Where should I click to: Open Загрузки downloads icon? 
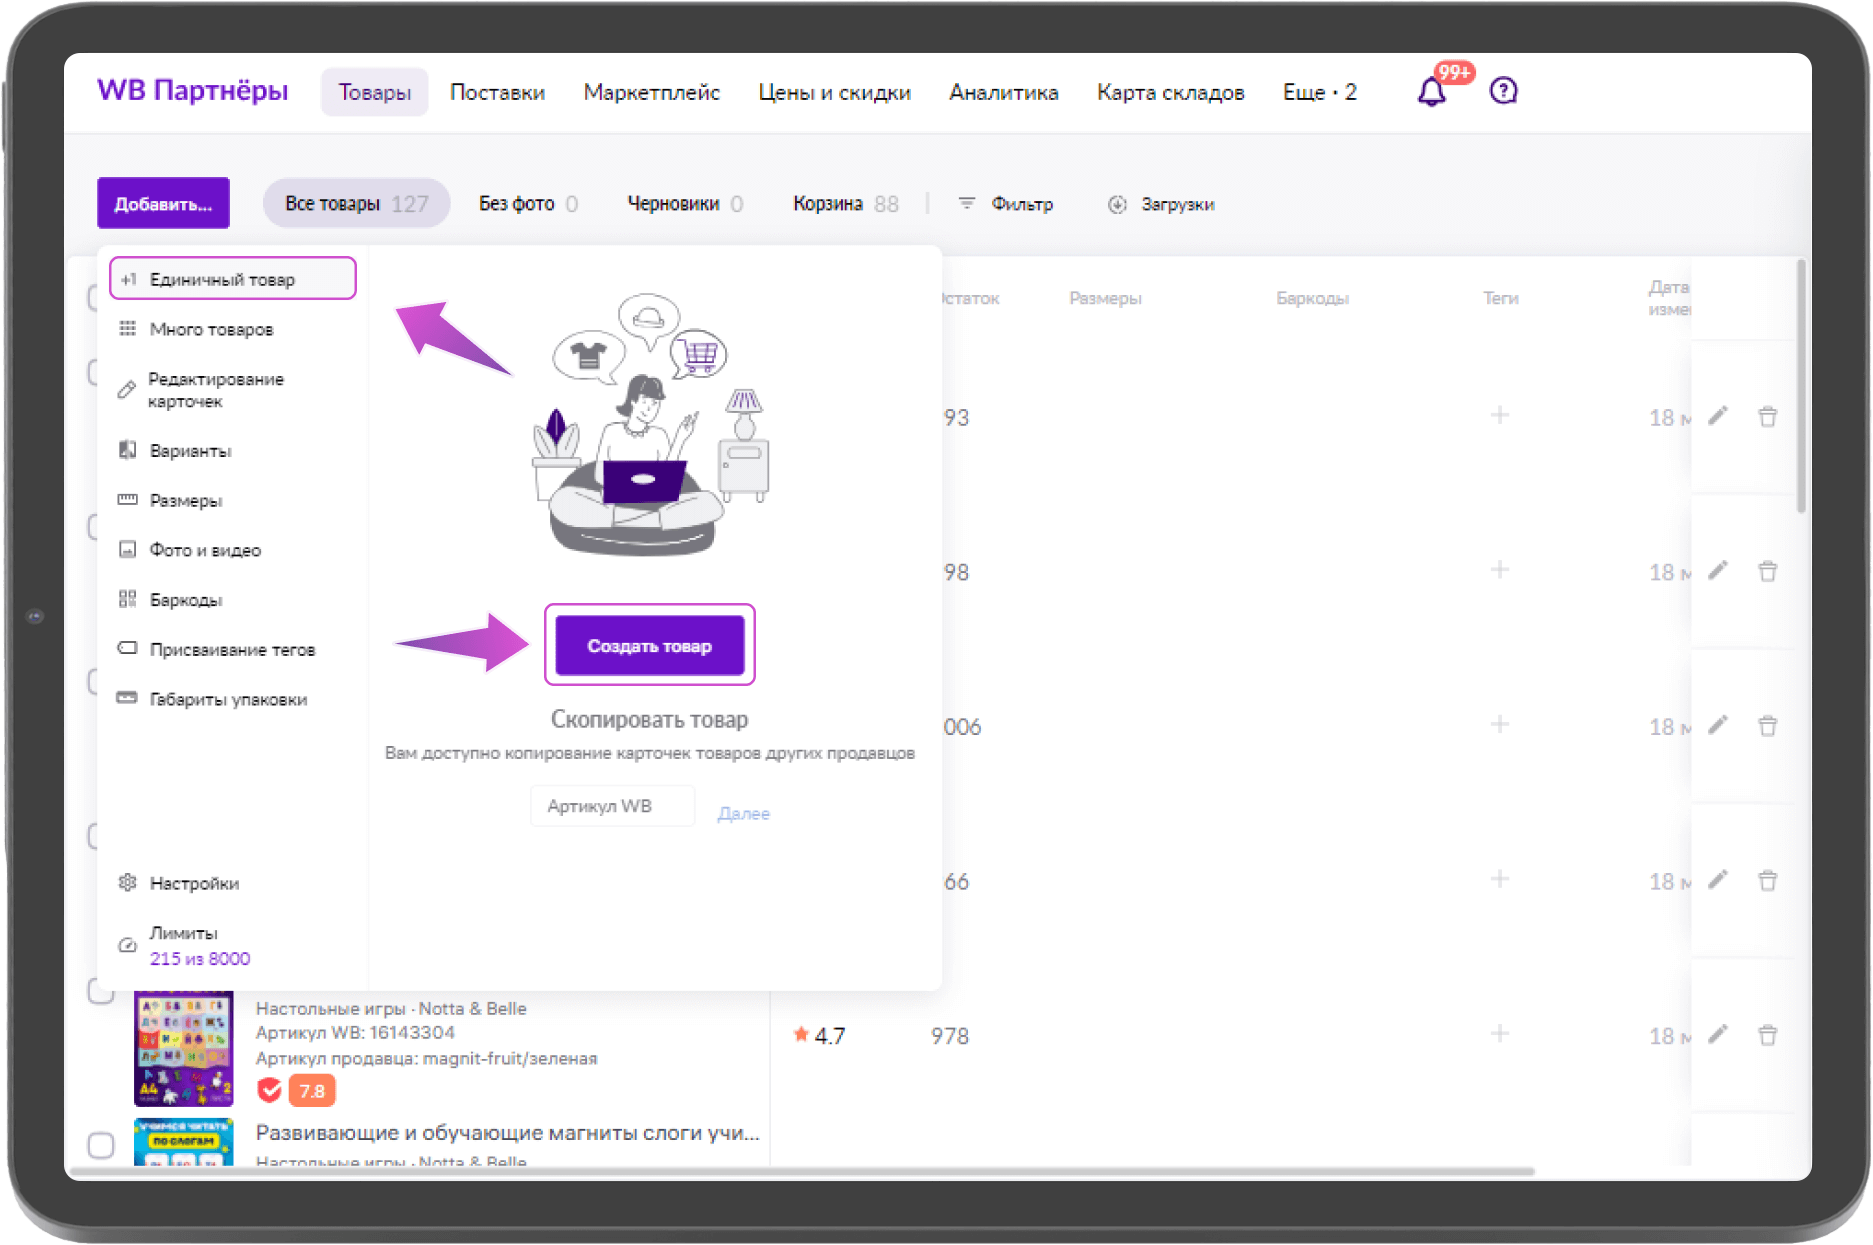point(1117,204)
